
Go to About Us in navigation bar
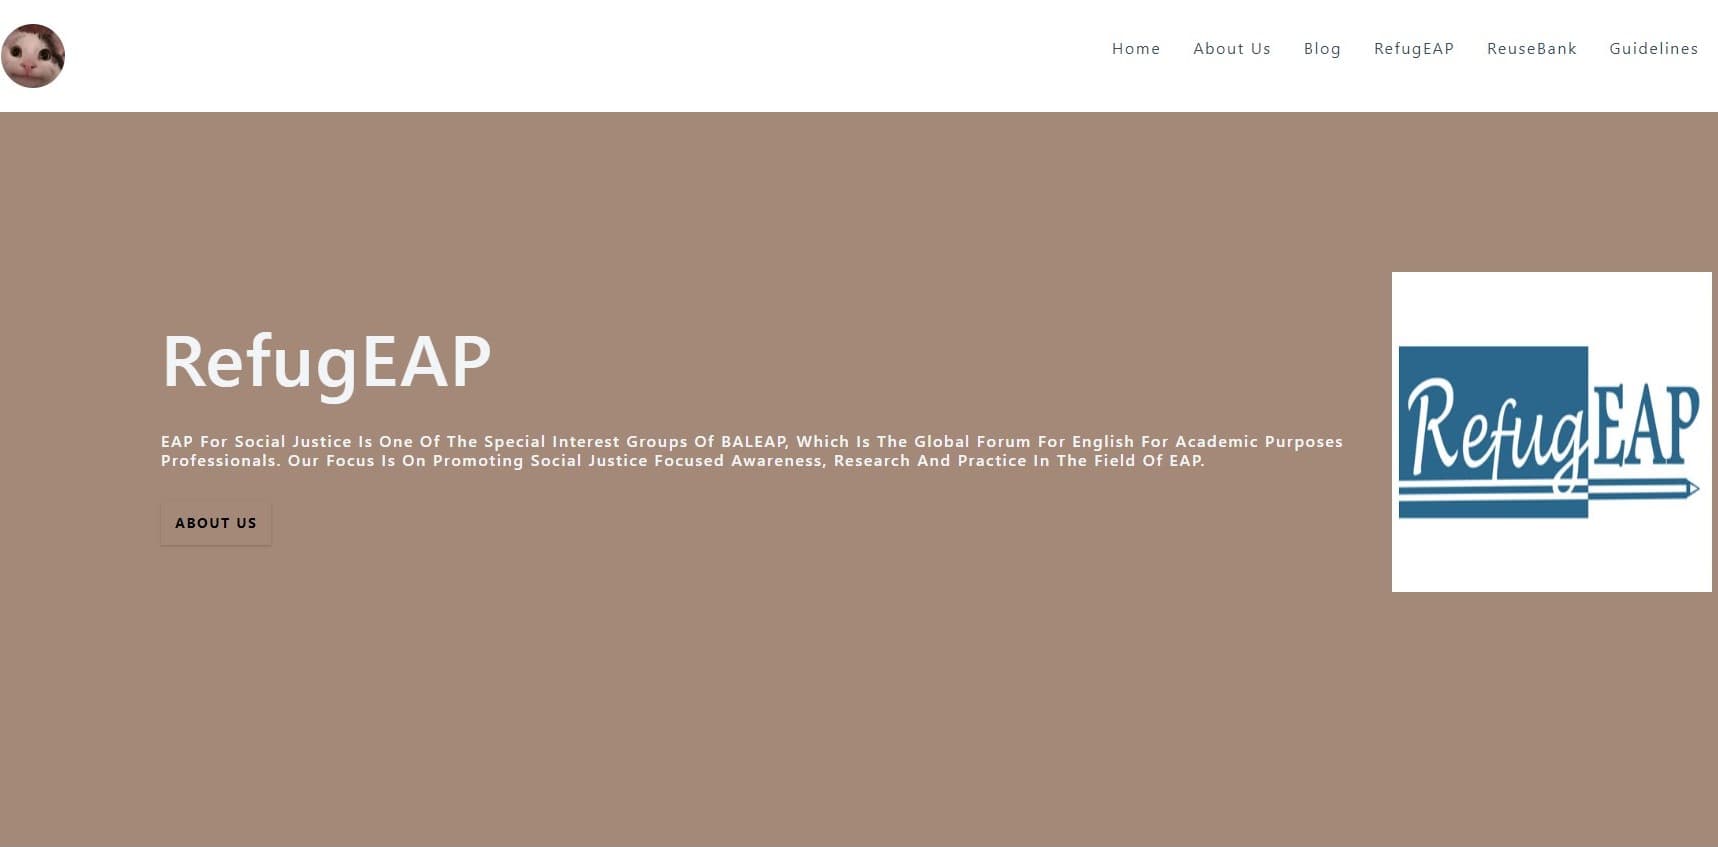pos(1231,49)
